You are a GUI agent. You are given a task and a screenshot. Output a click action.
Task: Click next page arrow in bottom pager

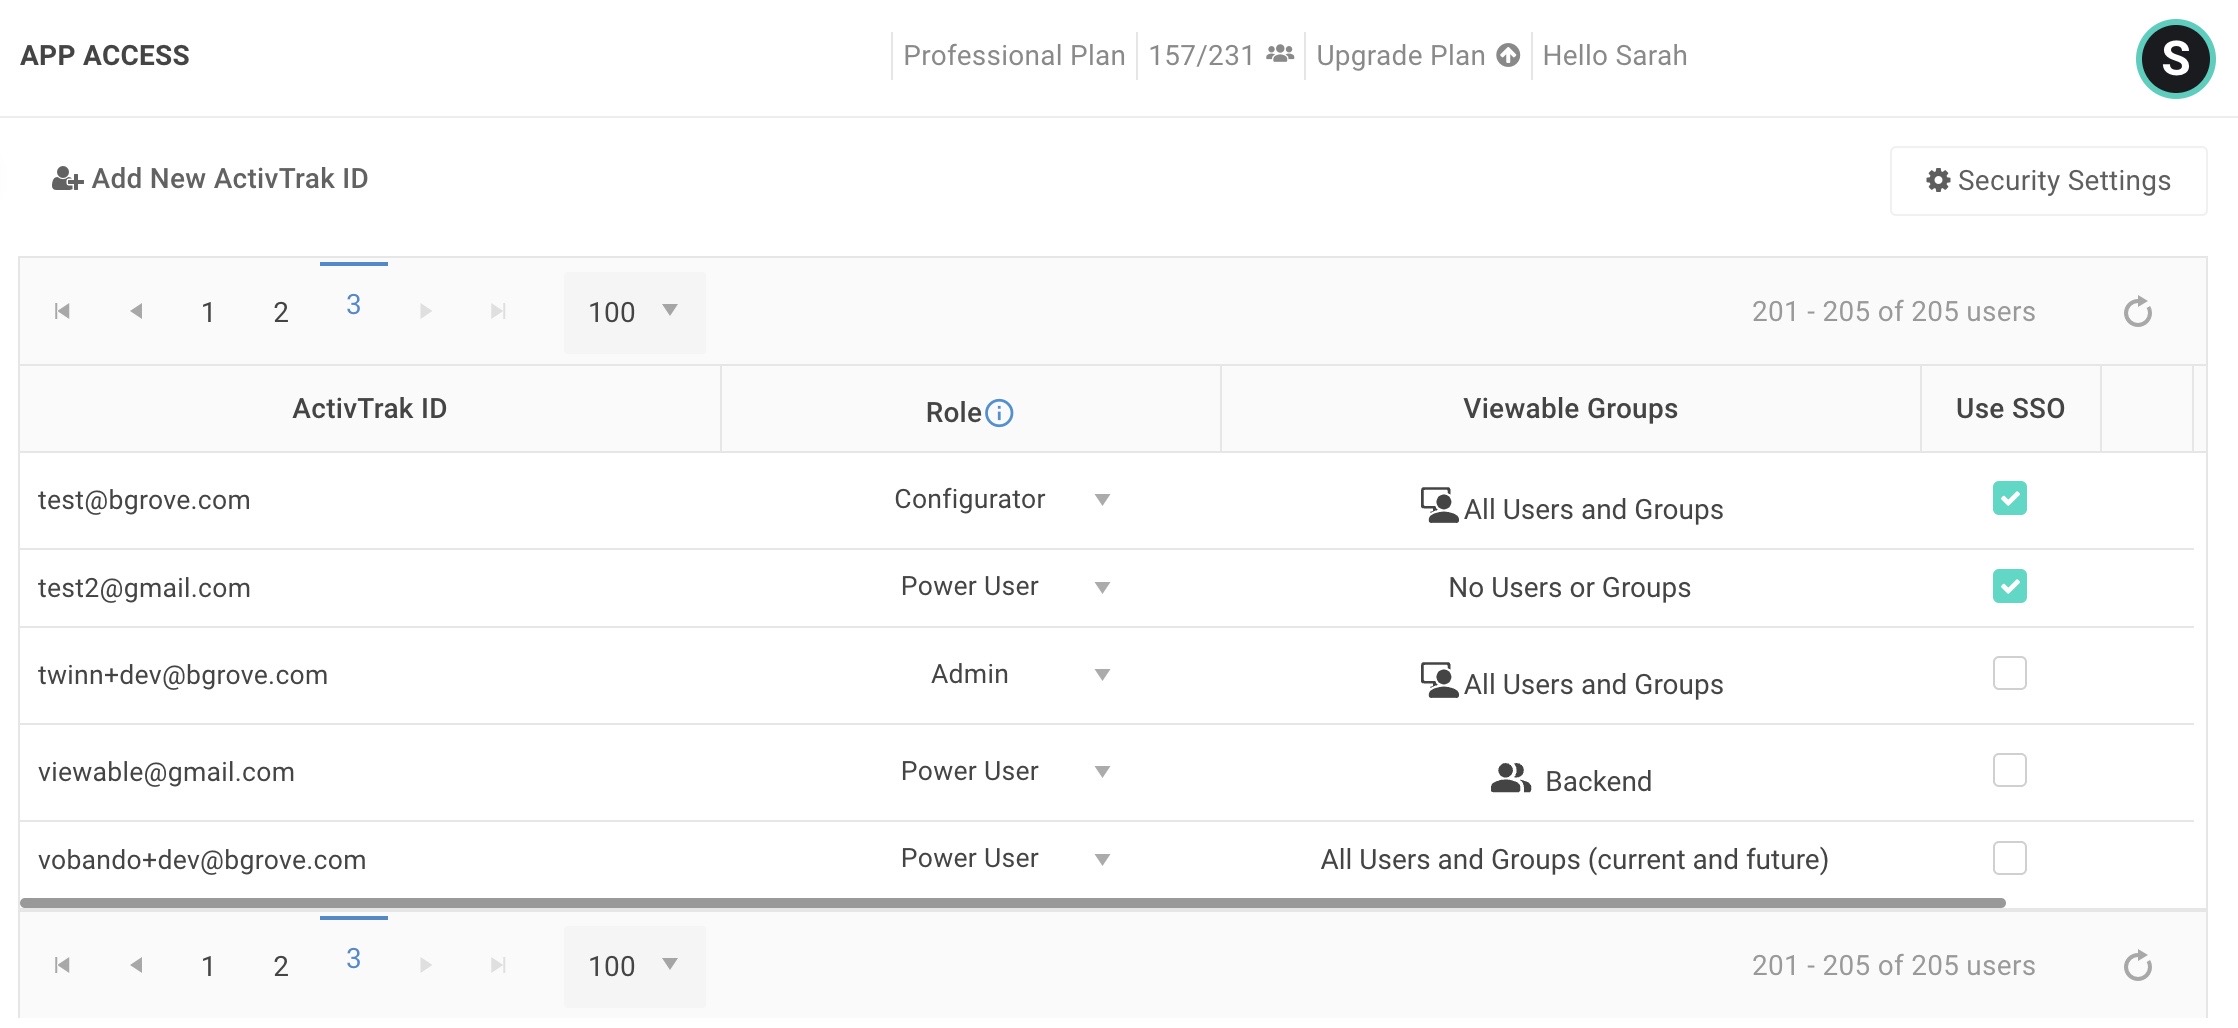426,965
